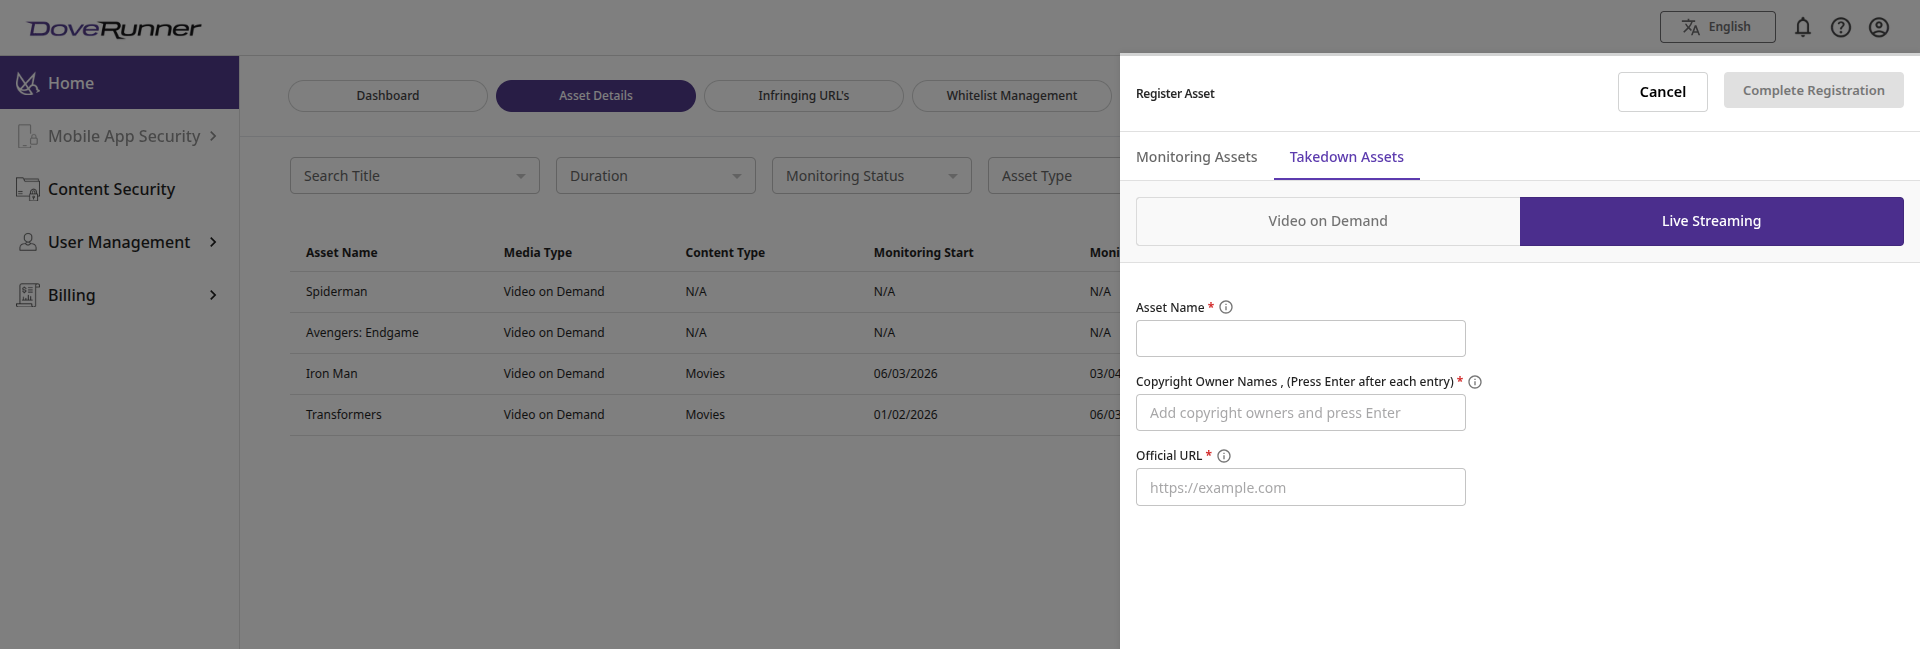Click the Spiderman asset row name

[336, 292]
